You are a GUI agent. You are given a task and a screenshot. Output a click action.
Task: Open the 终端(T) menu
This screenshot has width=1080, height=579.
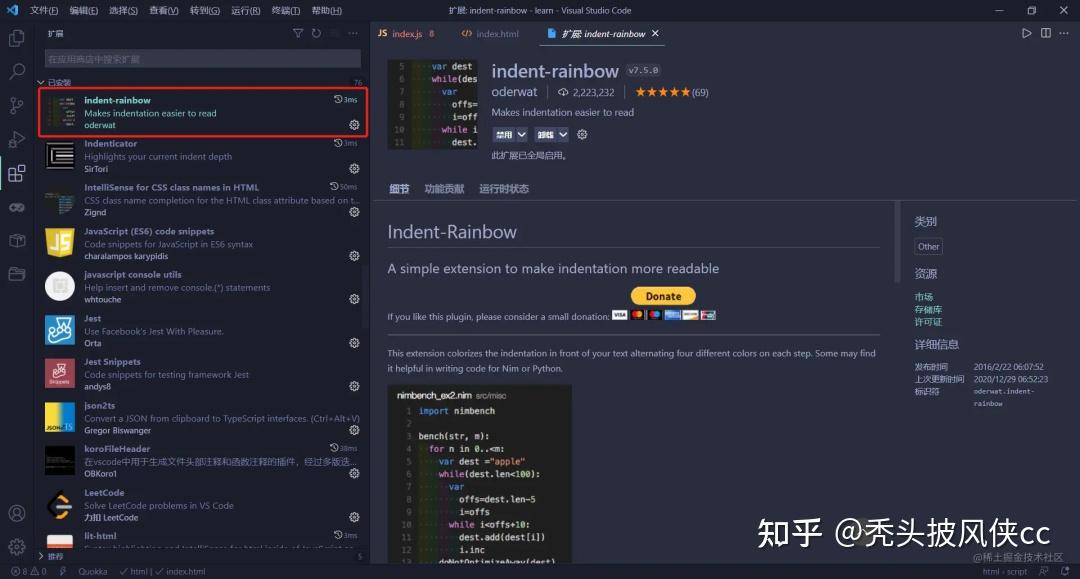285,10
